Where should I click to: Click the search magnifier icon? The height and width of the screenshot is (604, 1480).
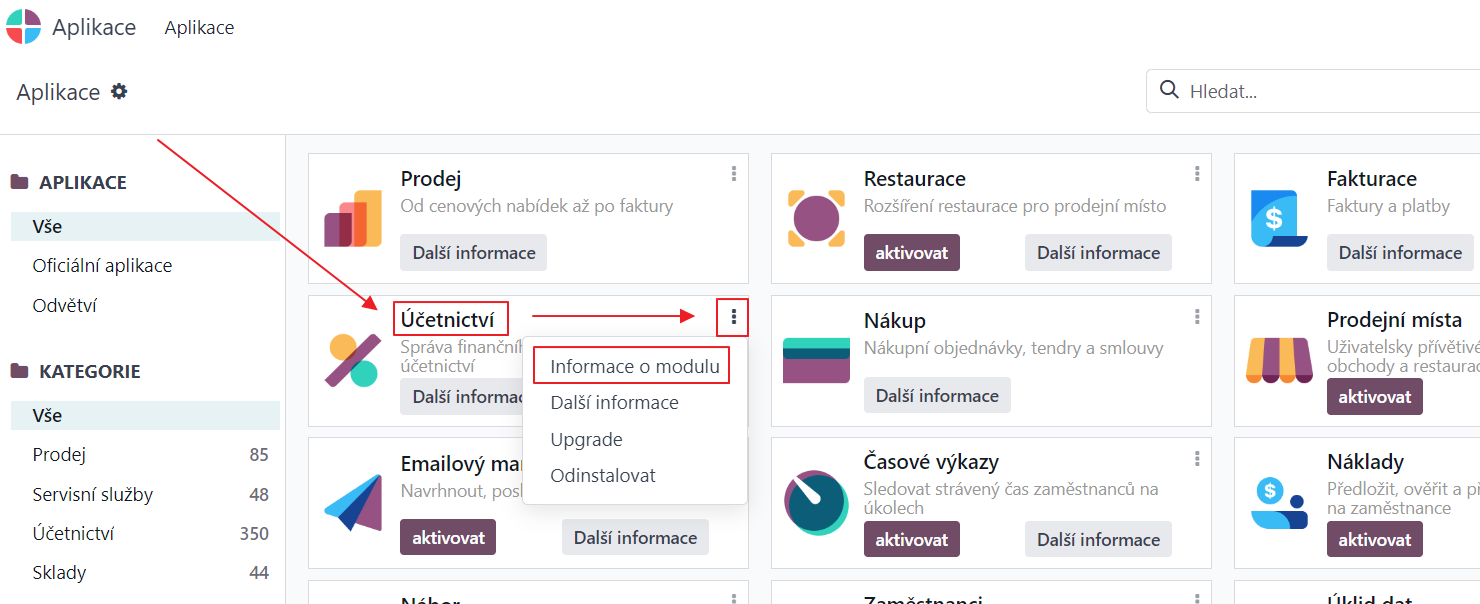1168,91
